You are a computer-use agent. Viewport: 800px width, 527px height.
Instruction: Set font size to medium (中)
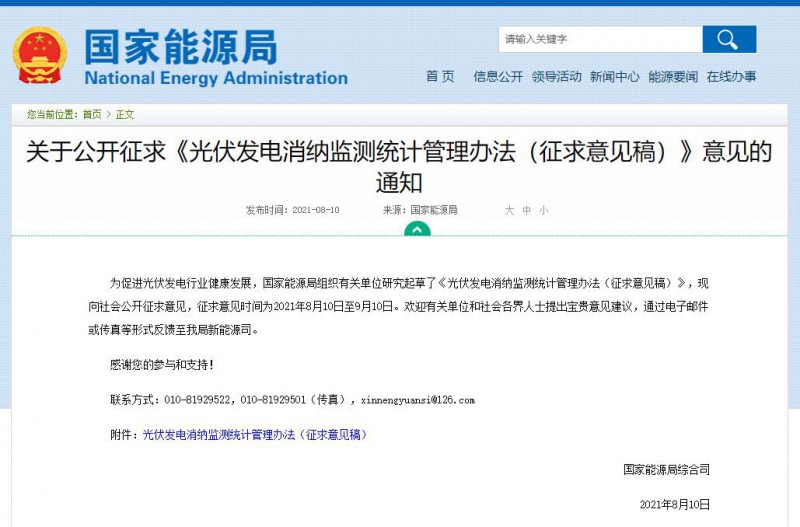(x=527, y=210)
